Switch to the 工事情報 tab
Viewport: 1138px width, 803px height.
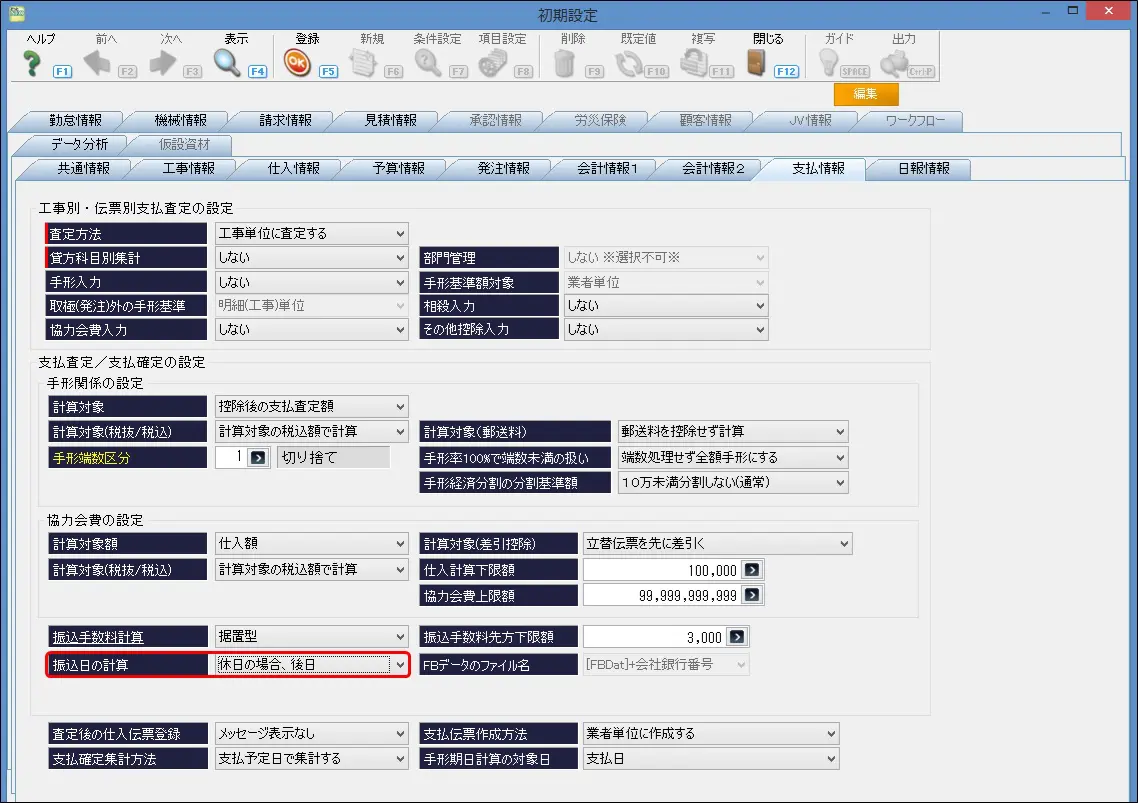point(189,168)
